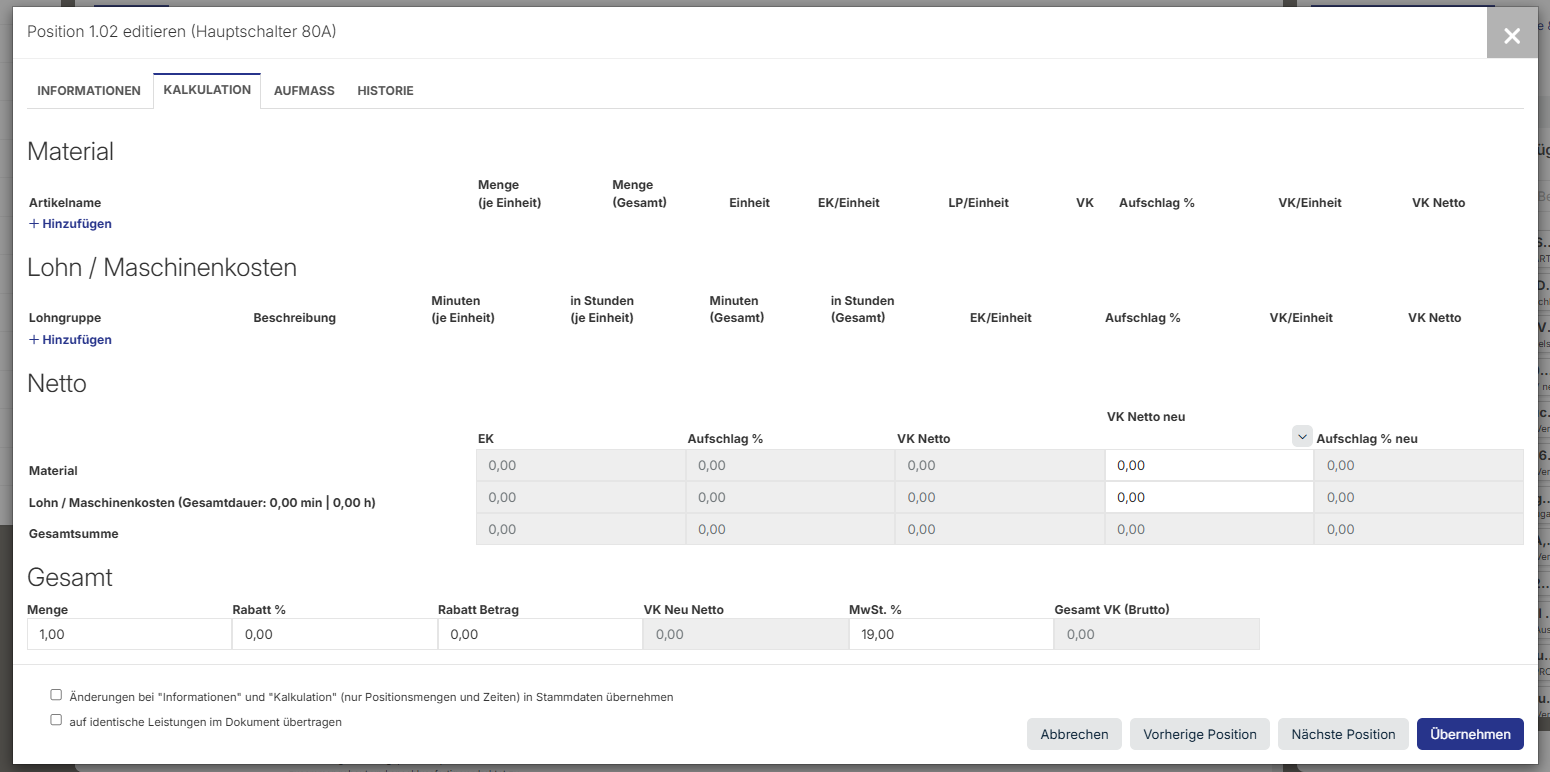Expand the VK Netto neu chevron dropdown
Image resolution: width=1550 pixels, height=772 pixels.
tap(1301, 437)
